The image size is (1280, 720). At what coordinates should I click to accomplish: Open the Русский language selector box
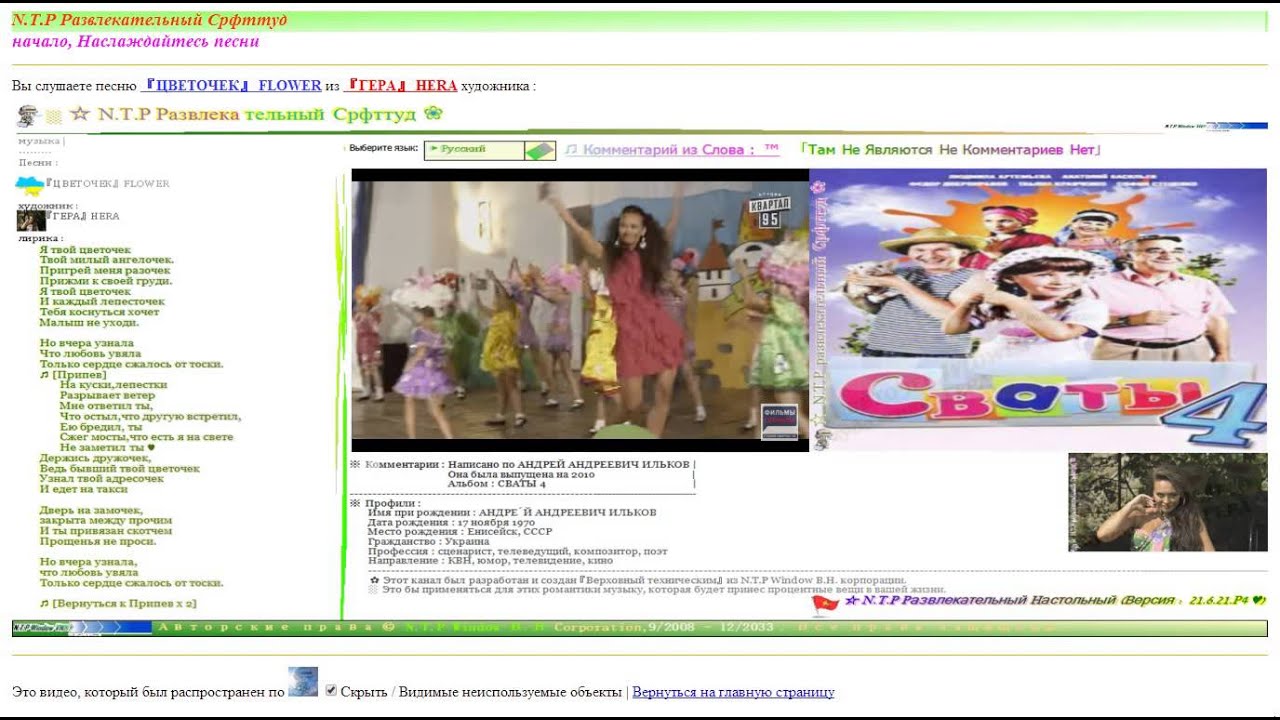click(x=474, y=150)
